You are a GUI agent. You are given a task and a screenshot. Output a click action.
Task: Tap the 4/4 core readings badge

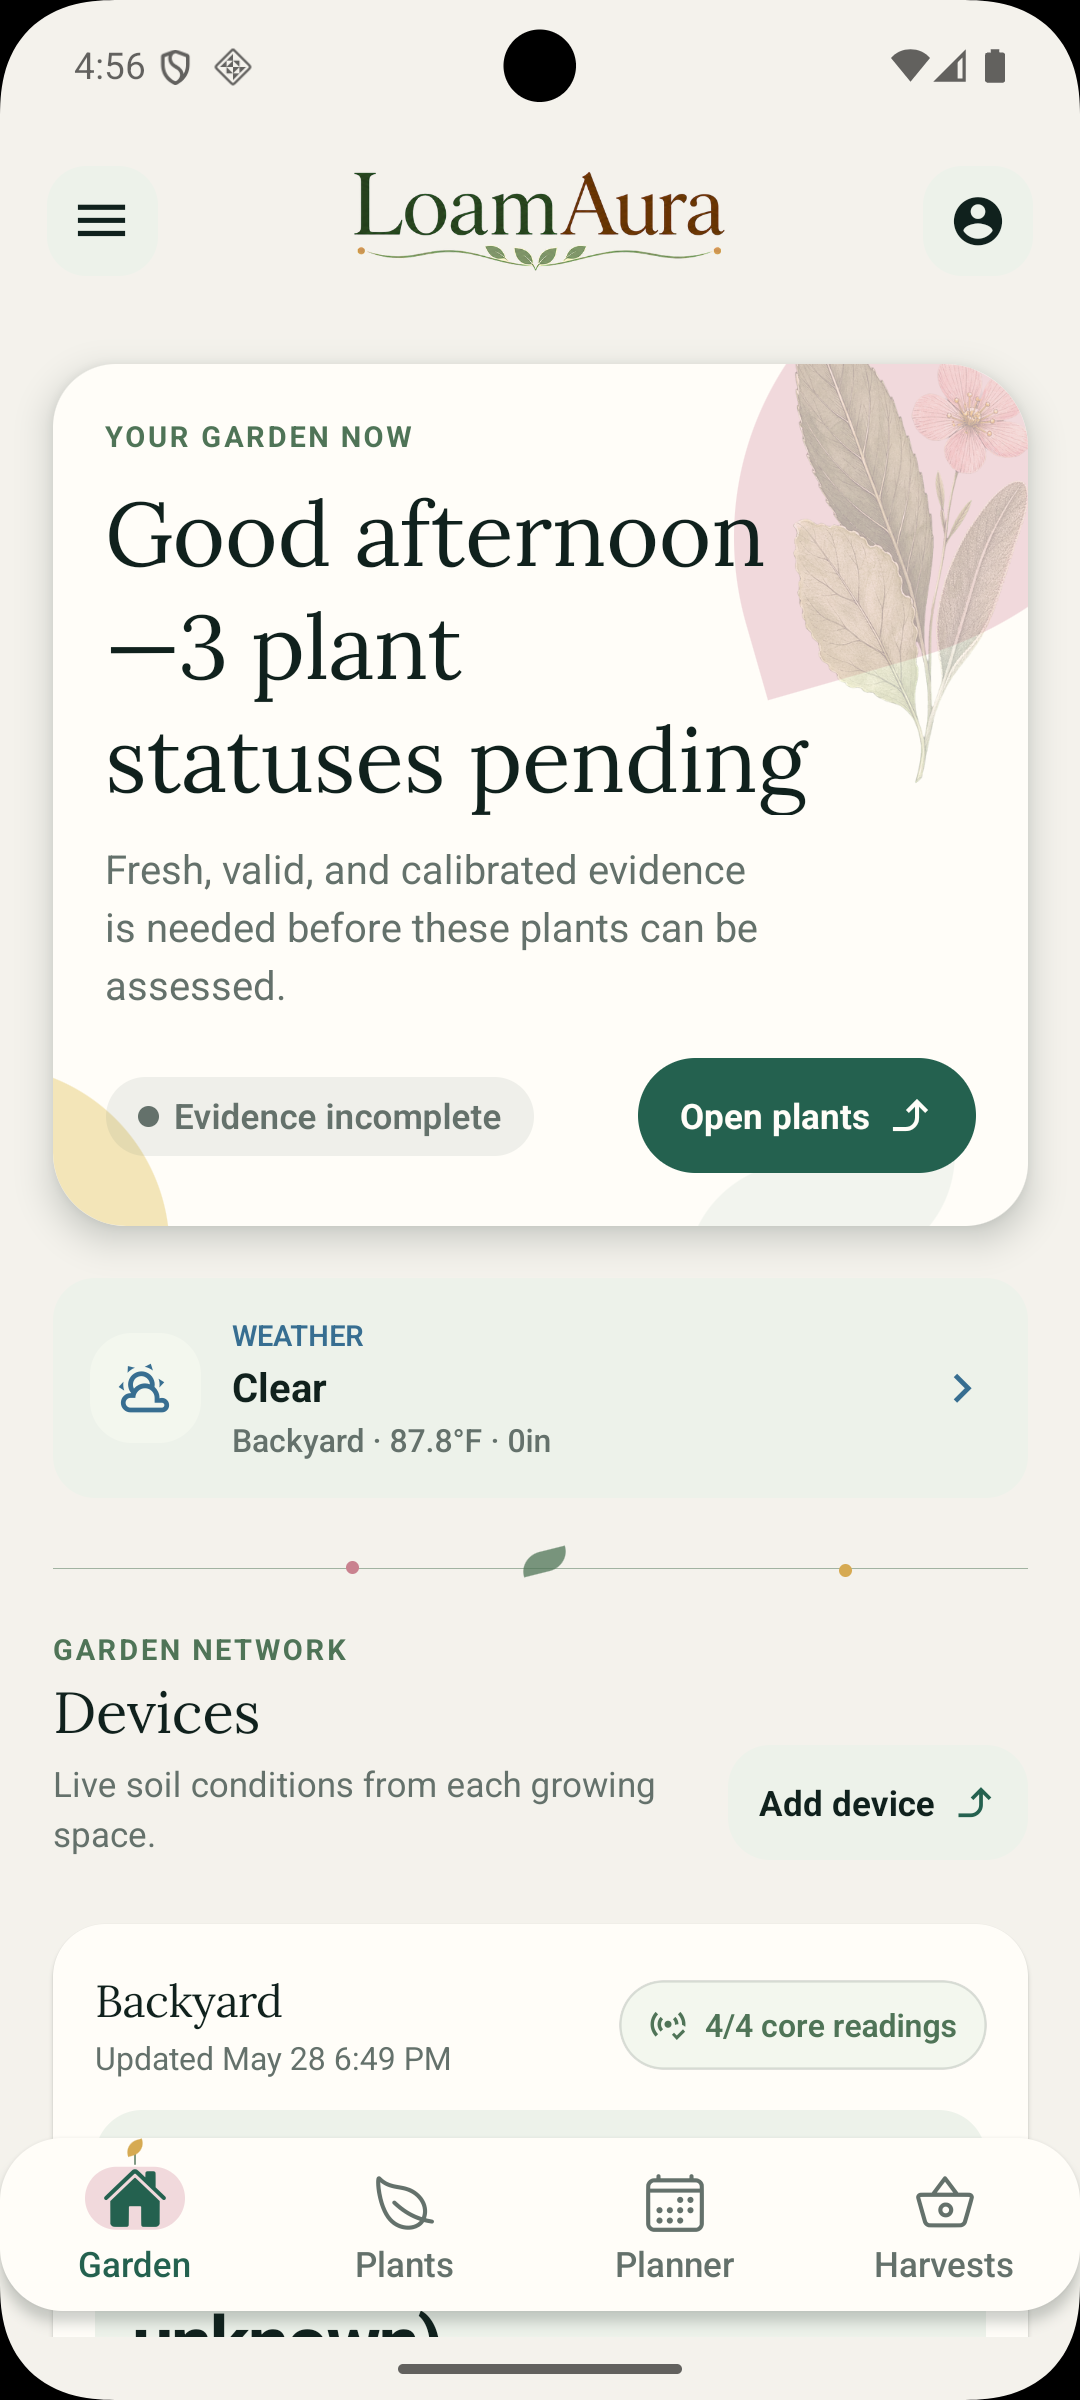803,2025
